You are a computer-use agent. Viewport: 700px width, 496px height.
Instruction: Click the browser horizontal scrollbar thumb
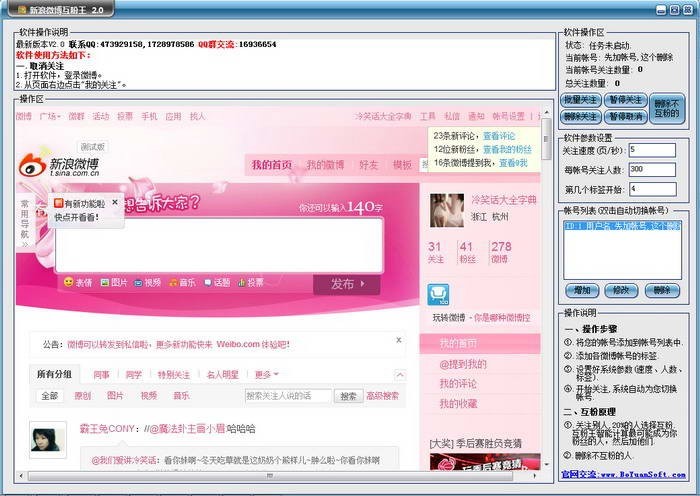pyautogui.click(x=270, y=476)
